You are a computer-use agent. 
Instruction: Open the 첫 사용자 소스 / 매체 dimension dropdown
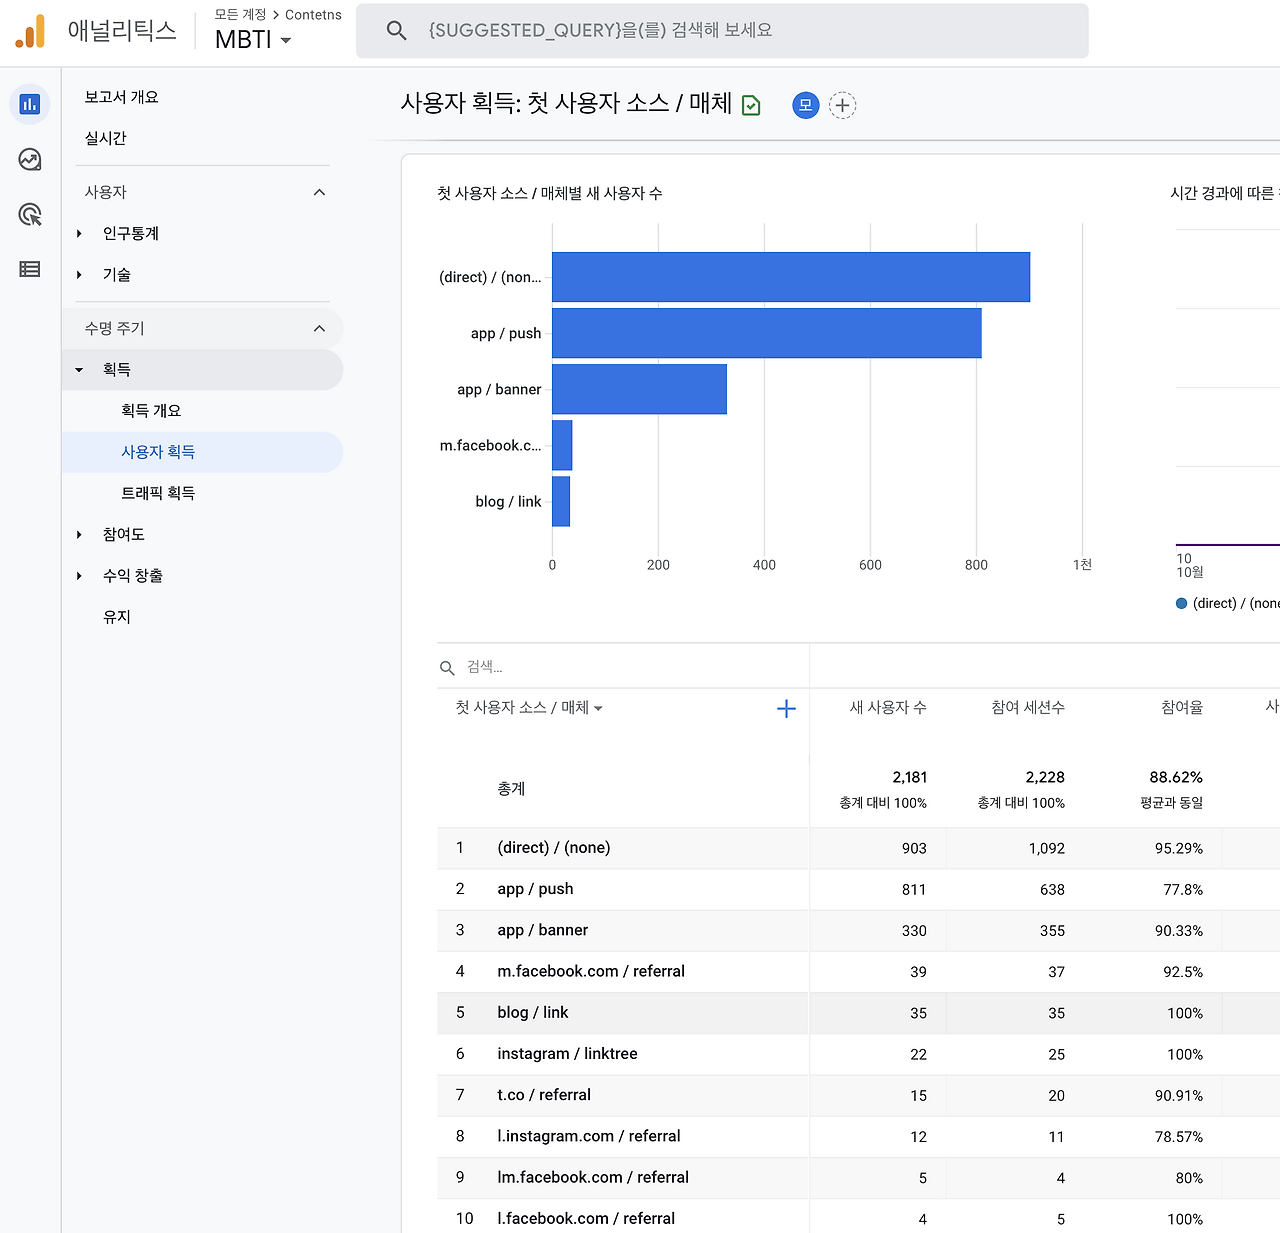coord(529,708)
